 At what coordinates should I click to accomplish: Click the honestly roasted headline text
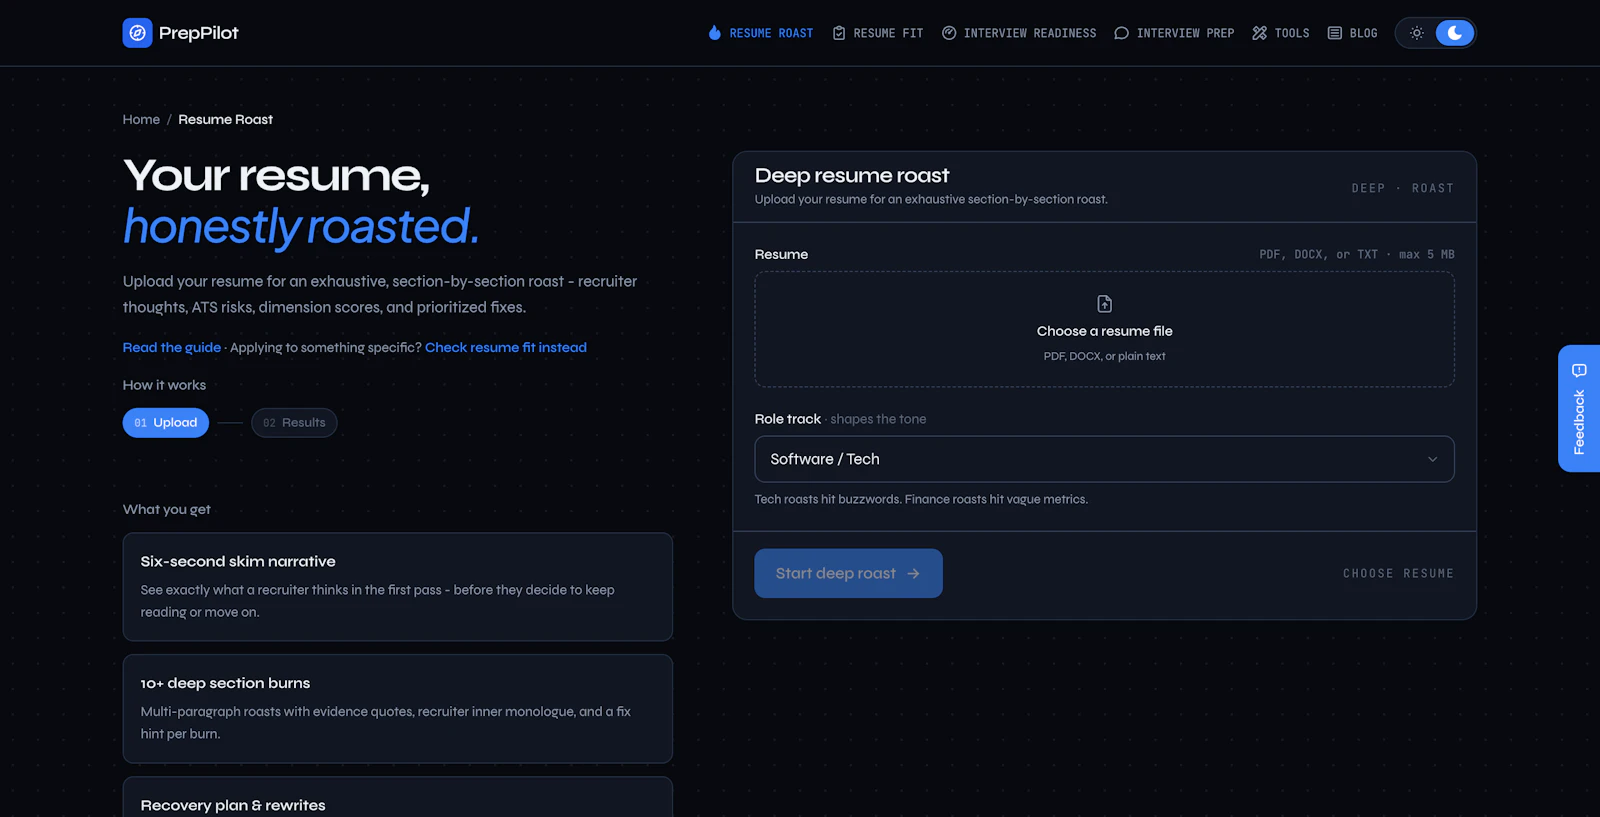(x=301, y=227)
